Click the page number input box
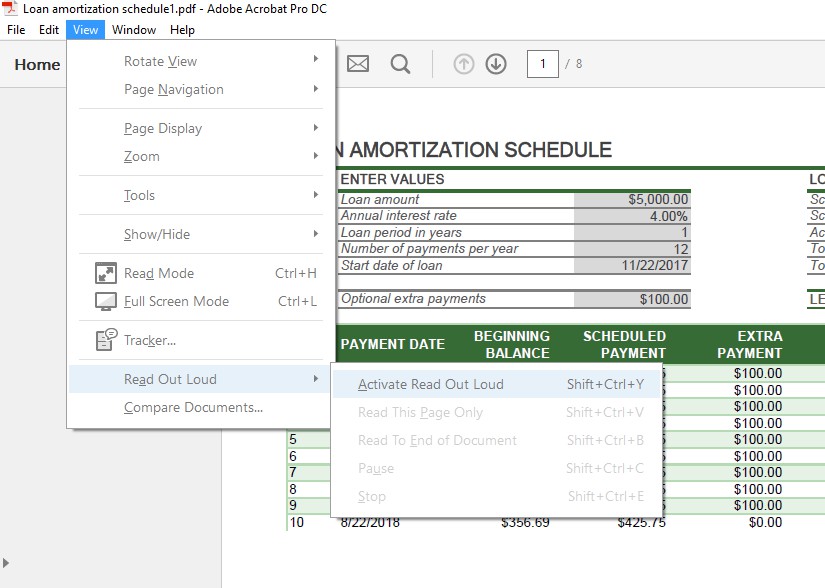 click(x=542, y=63)
